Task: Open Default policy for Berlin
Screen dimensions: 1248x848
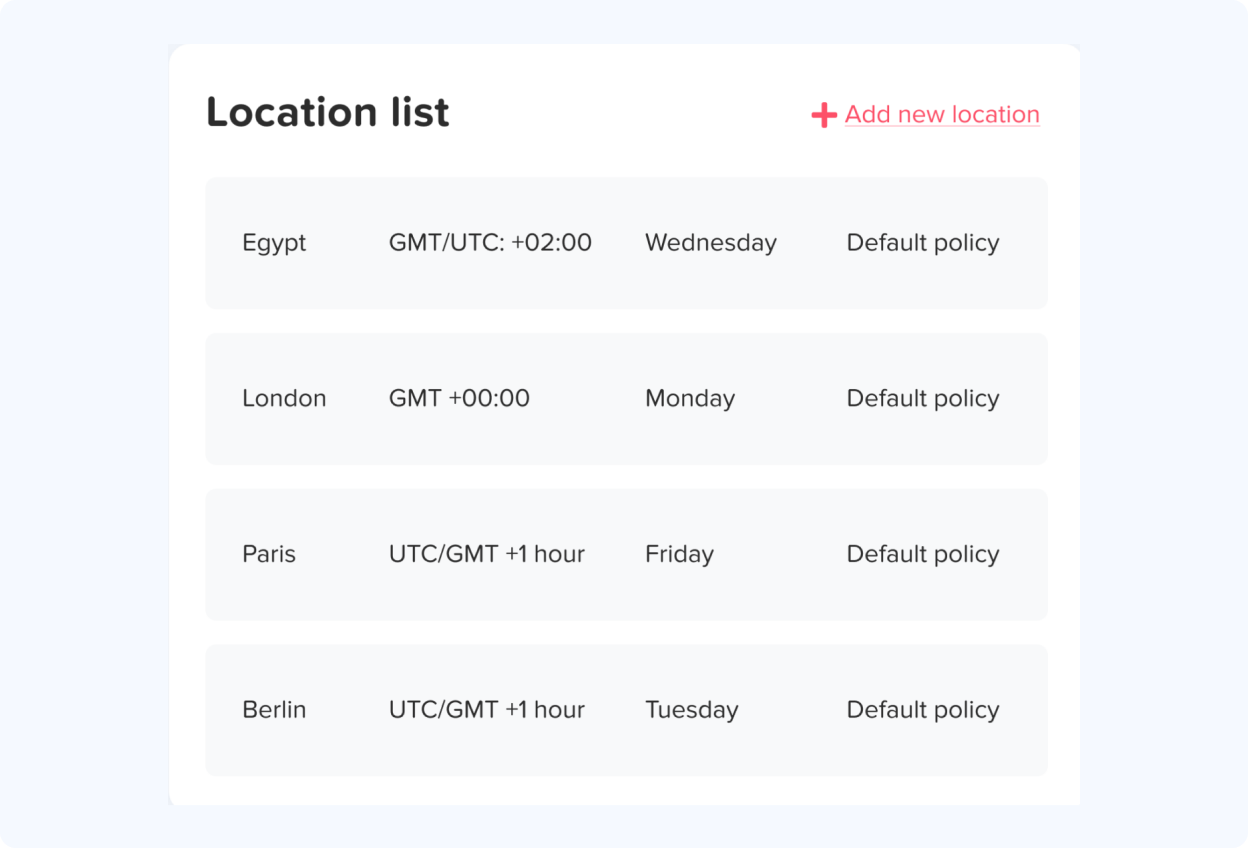Action: coord(922,710)
